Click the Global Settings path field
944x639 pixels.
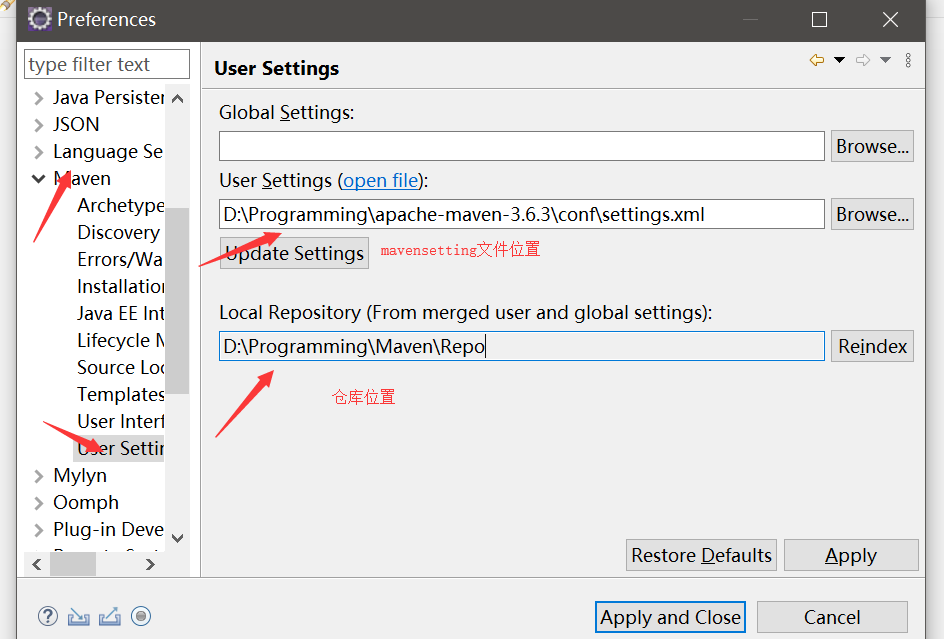pos(521,146)
